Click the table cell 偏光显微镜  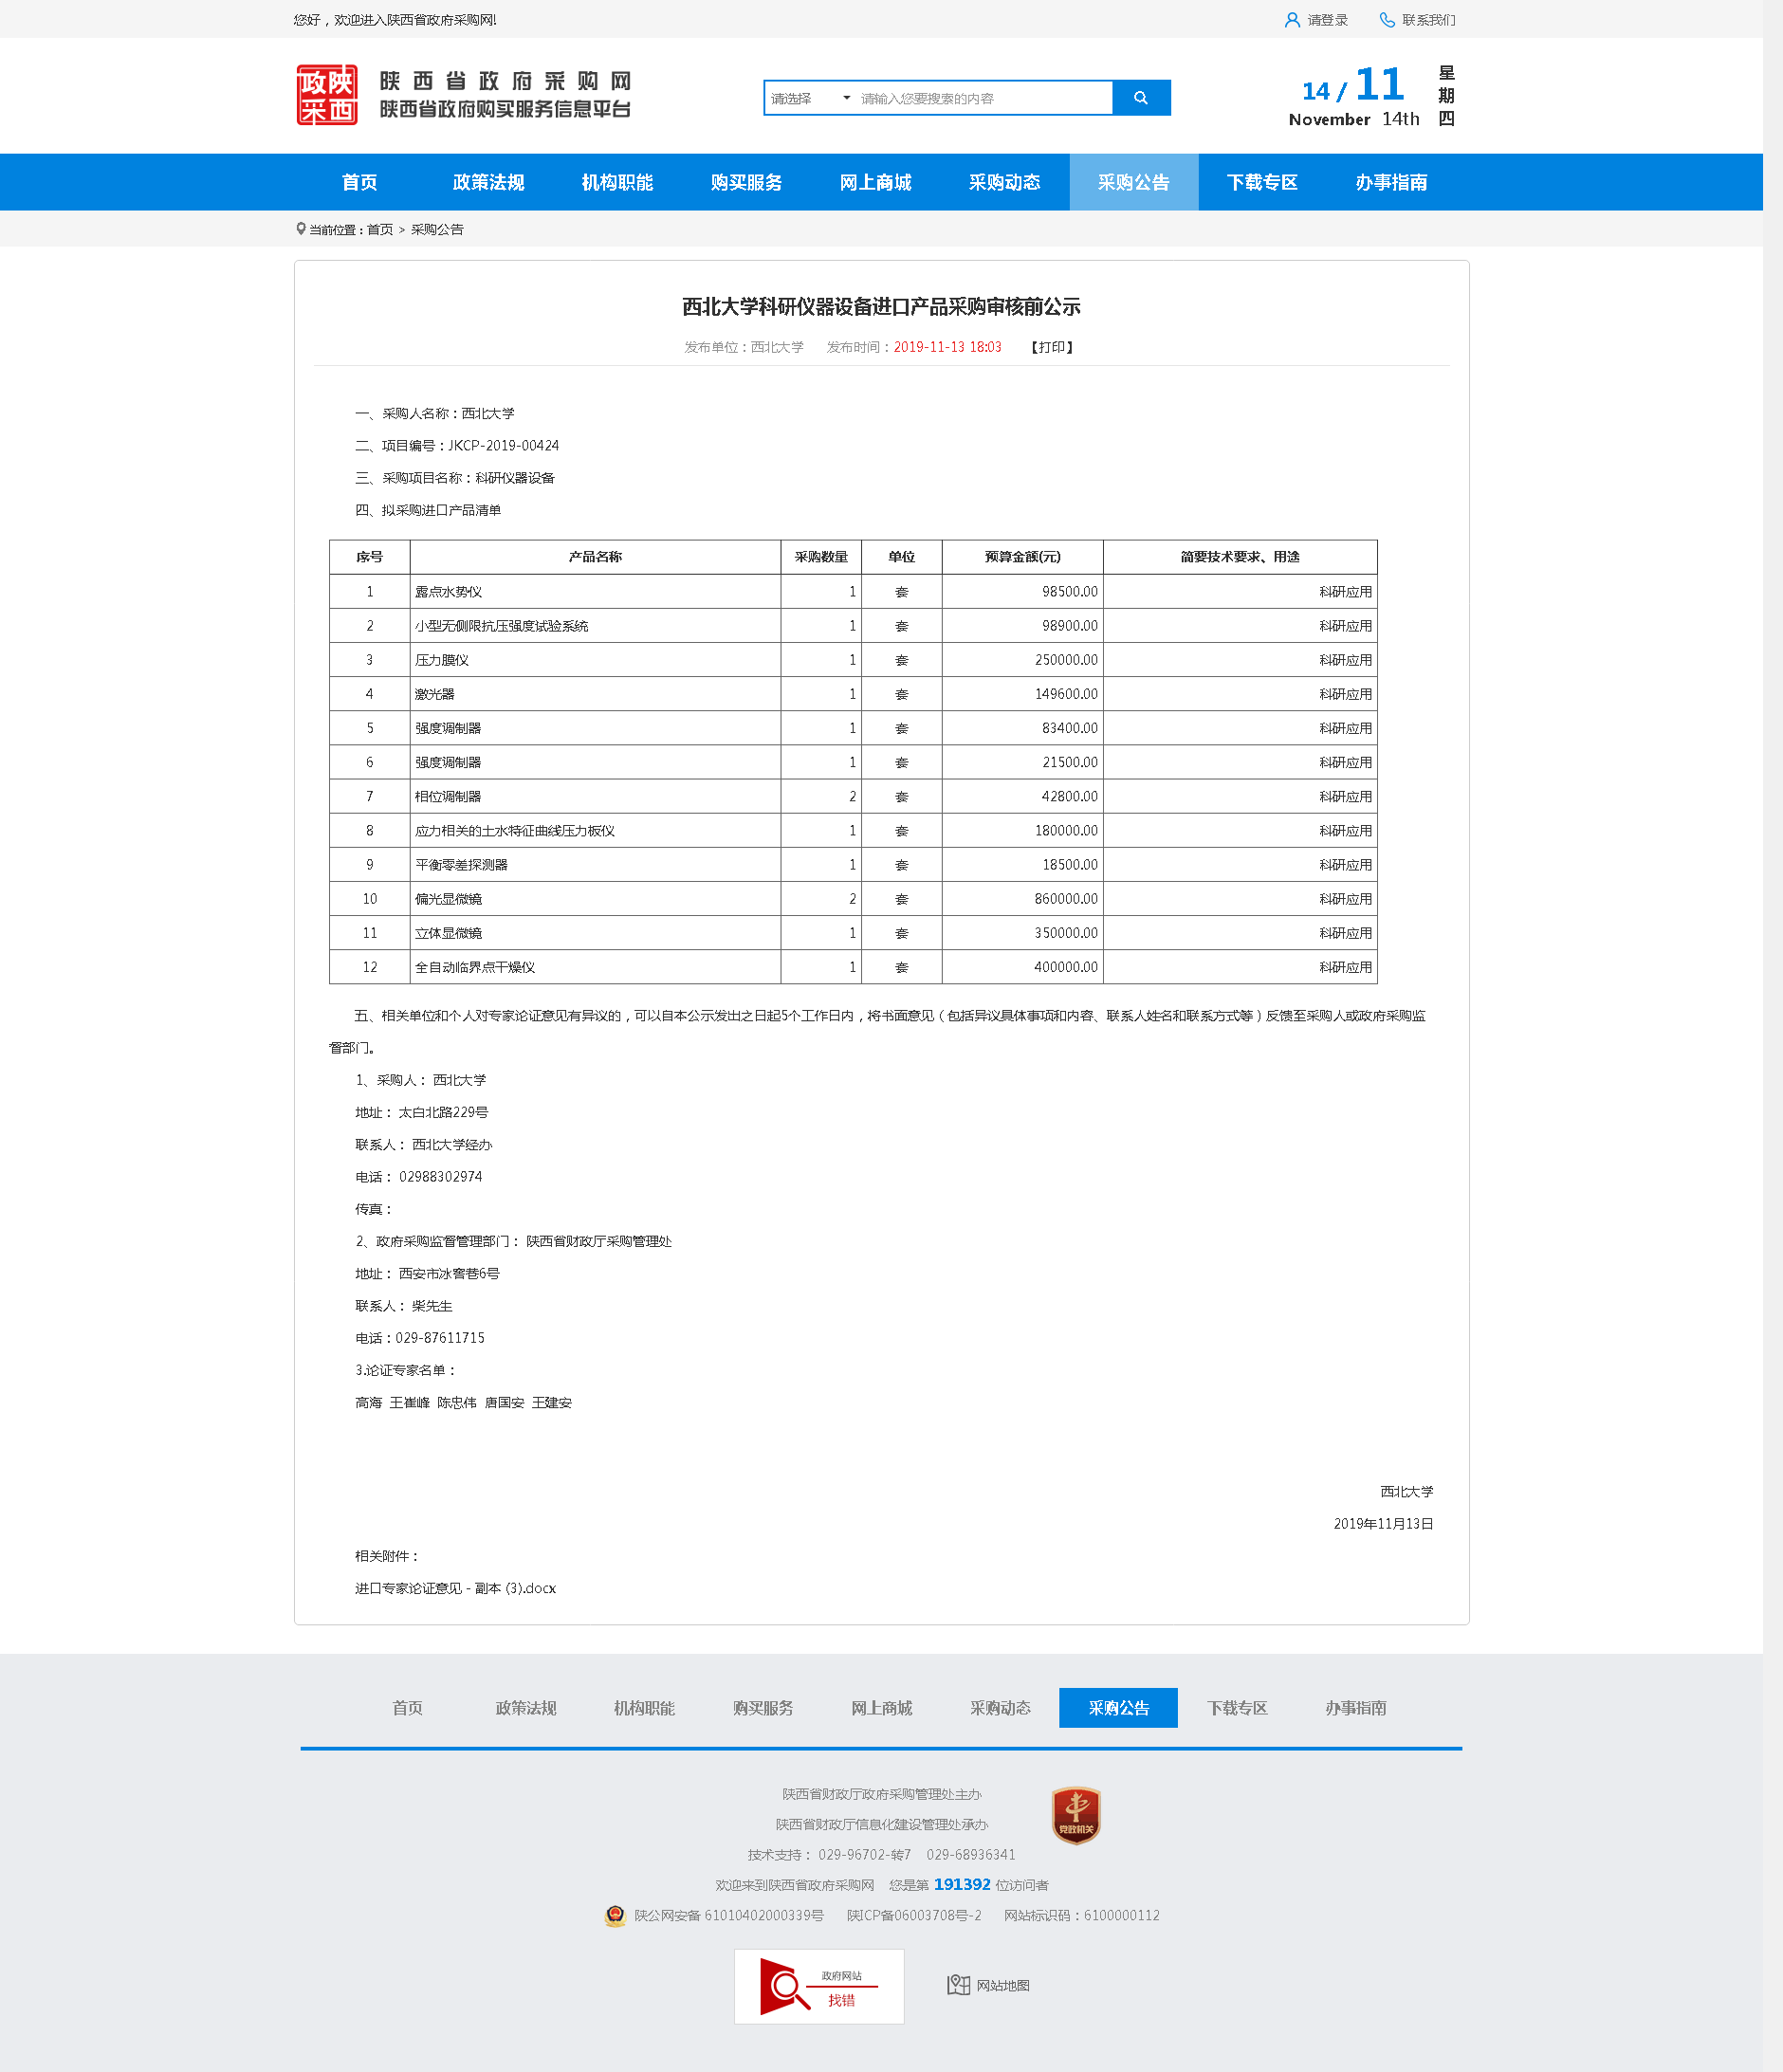595,899
